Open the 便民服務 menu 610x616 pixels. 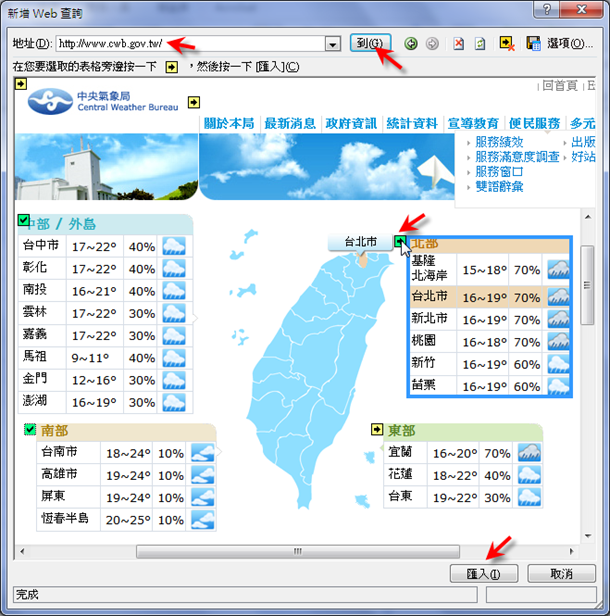click(x=534, y=124)
